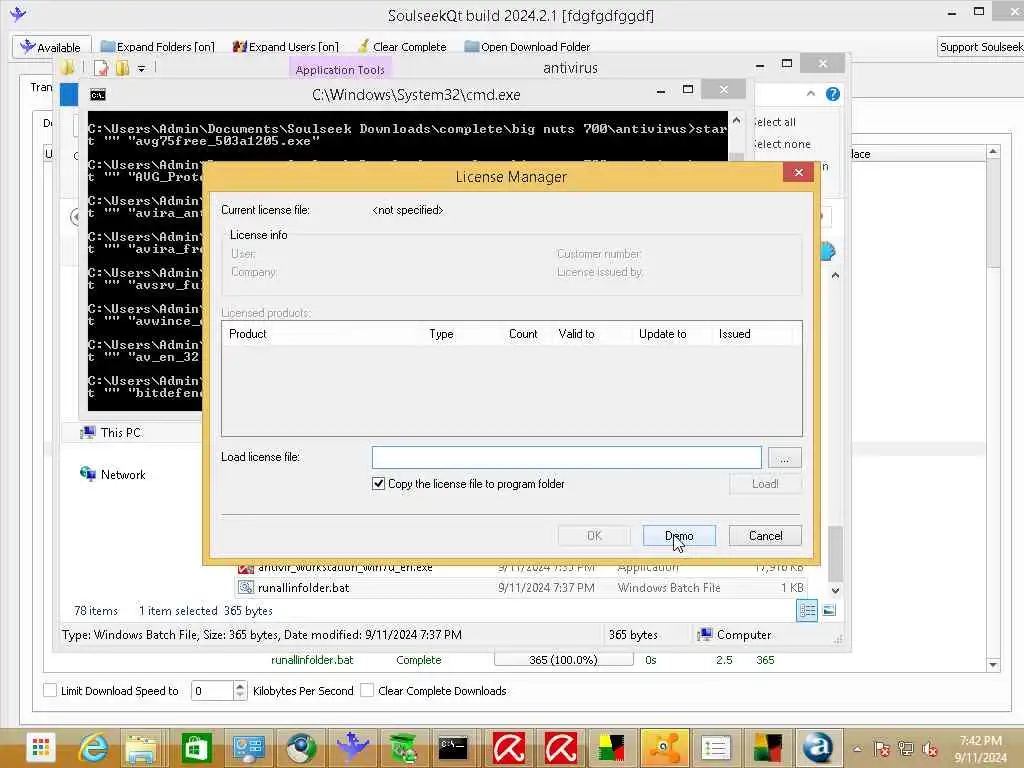This screenshot has height=768, width=1024.
Task: Open the second Avira red umbrella taskbar icon
Action: click(560, 748)
